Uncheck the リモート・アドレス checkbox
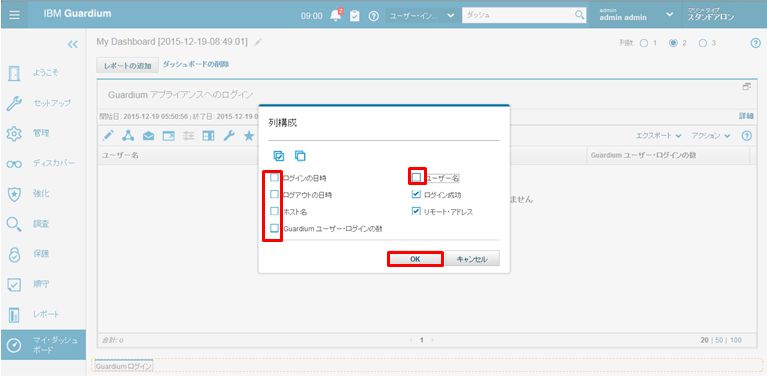Viewport: 767px width, 376px height. pos(416,211)
